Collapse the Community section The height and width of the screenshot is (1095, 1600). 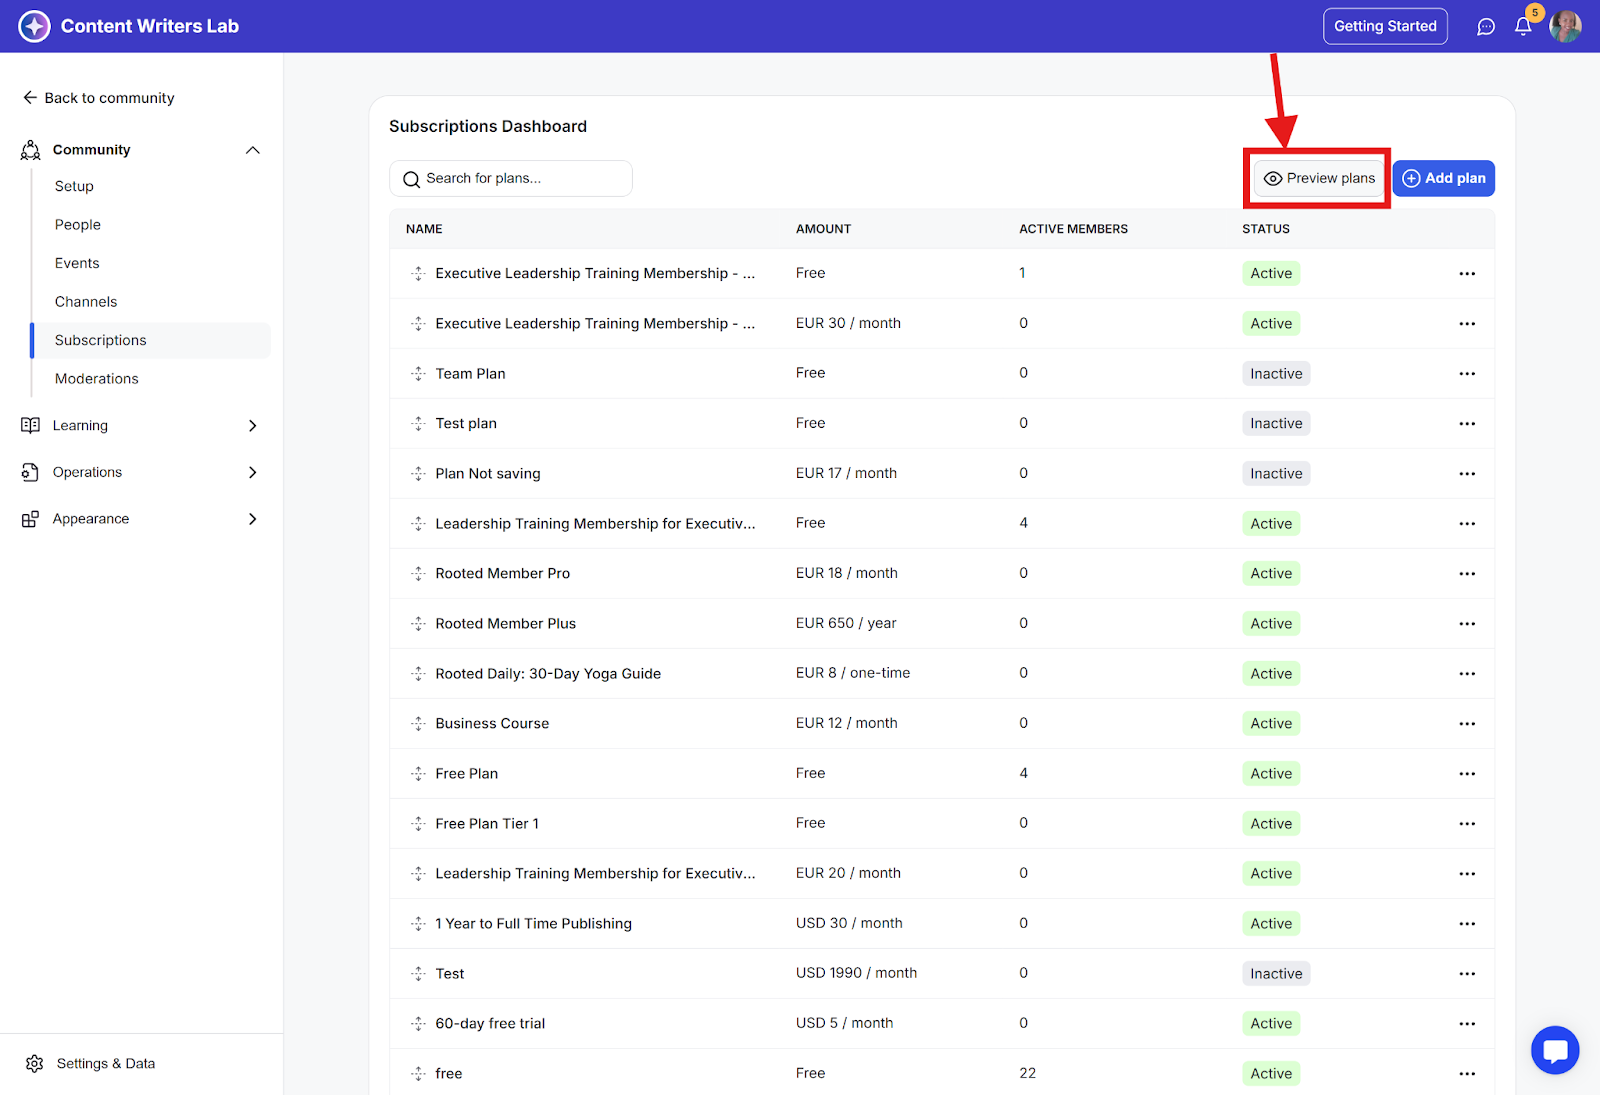point(253,150)
